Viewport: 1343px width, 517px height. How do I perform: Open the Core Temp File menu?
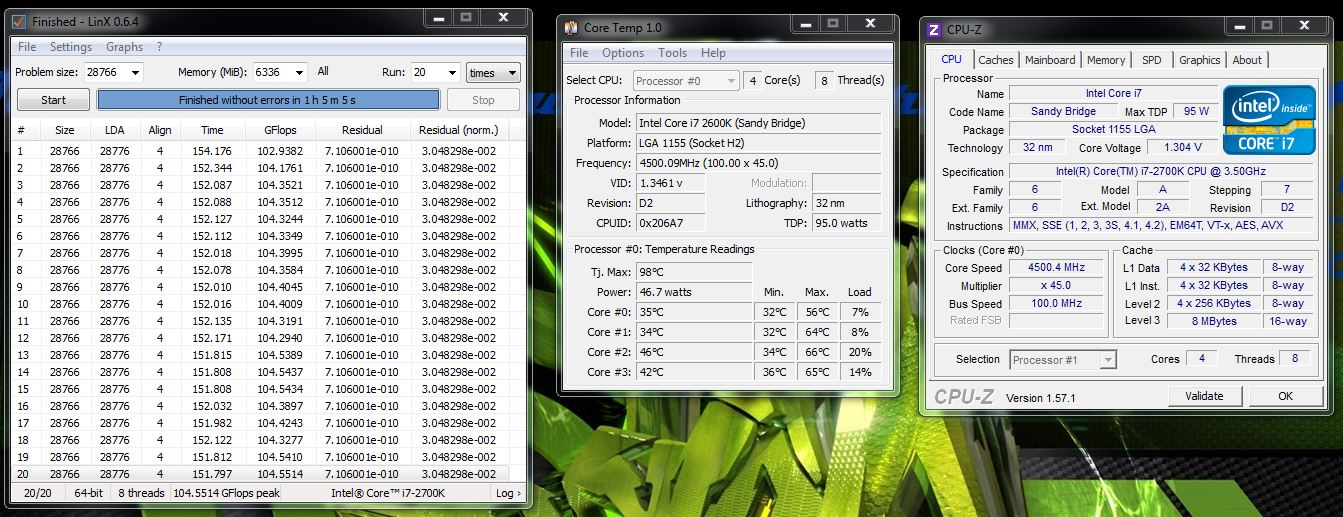(x=579, y=53)
